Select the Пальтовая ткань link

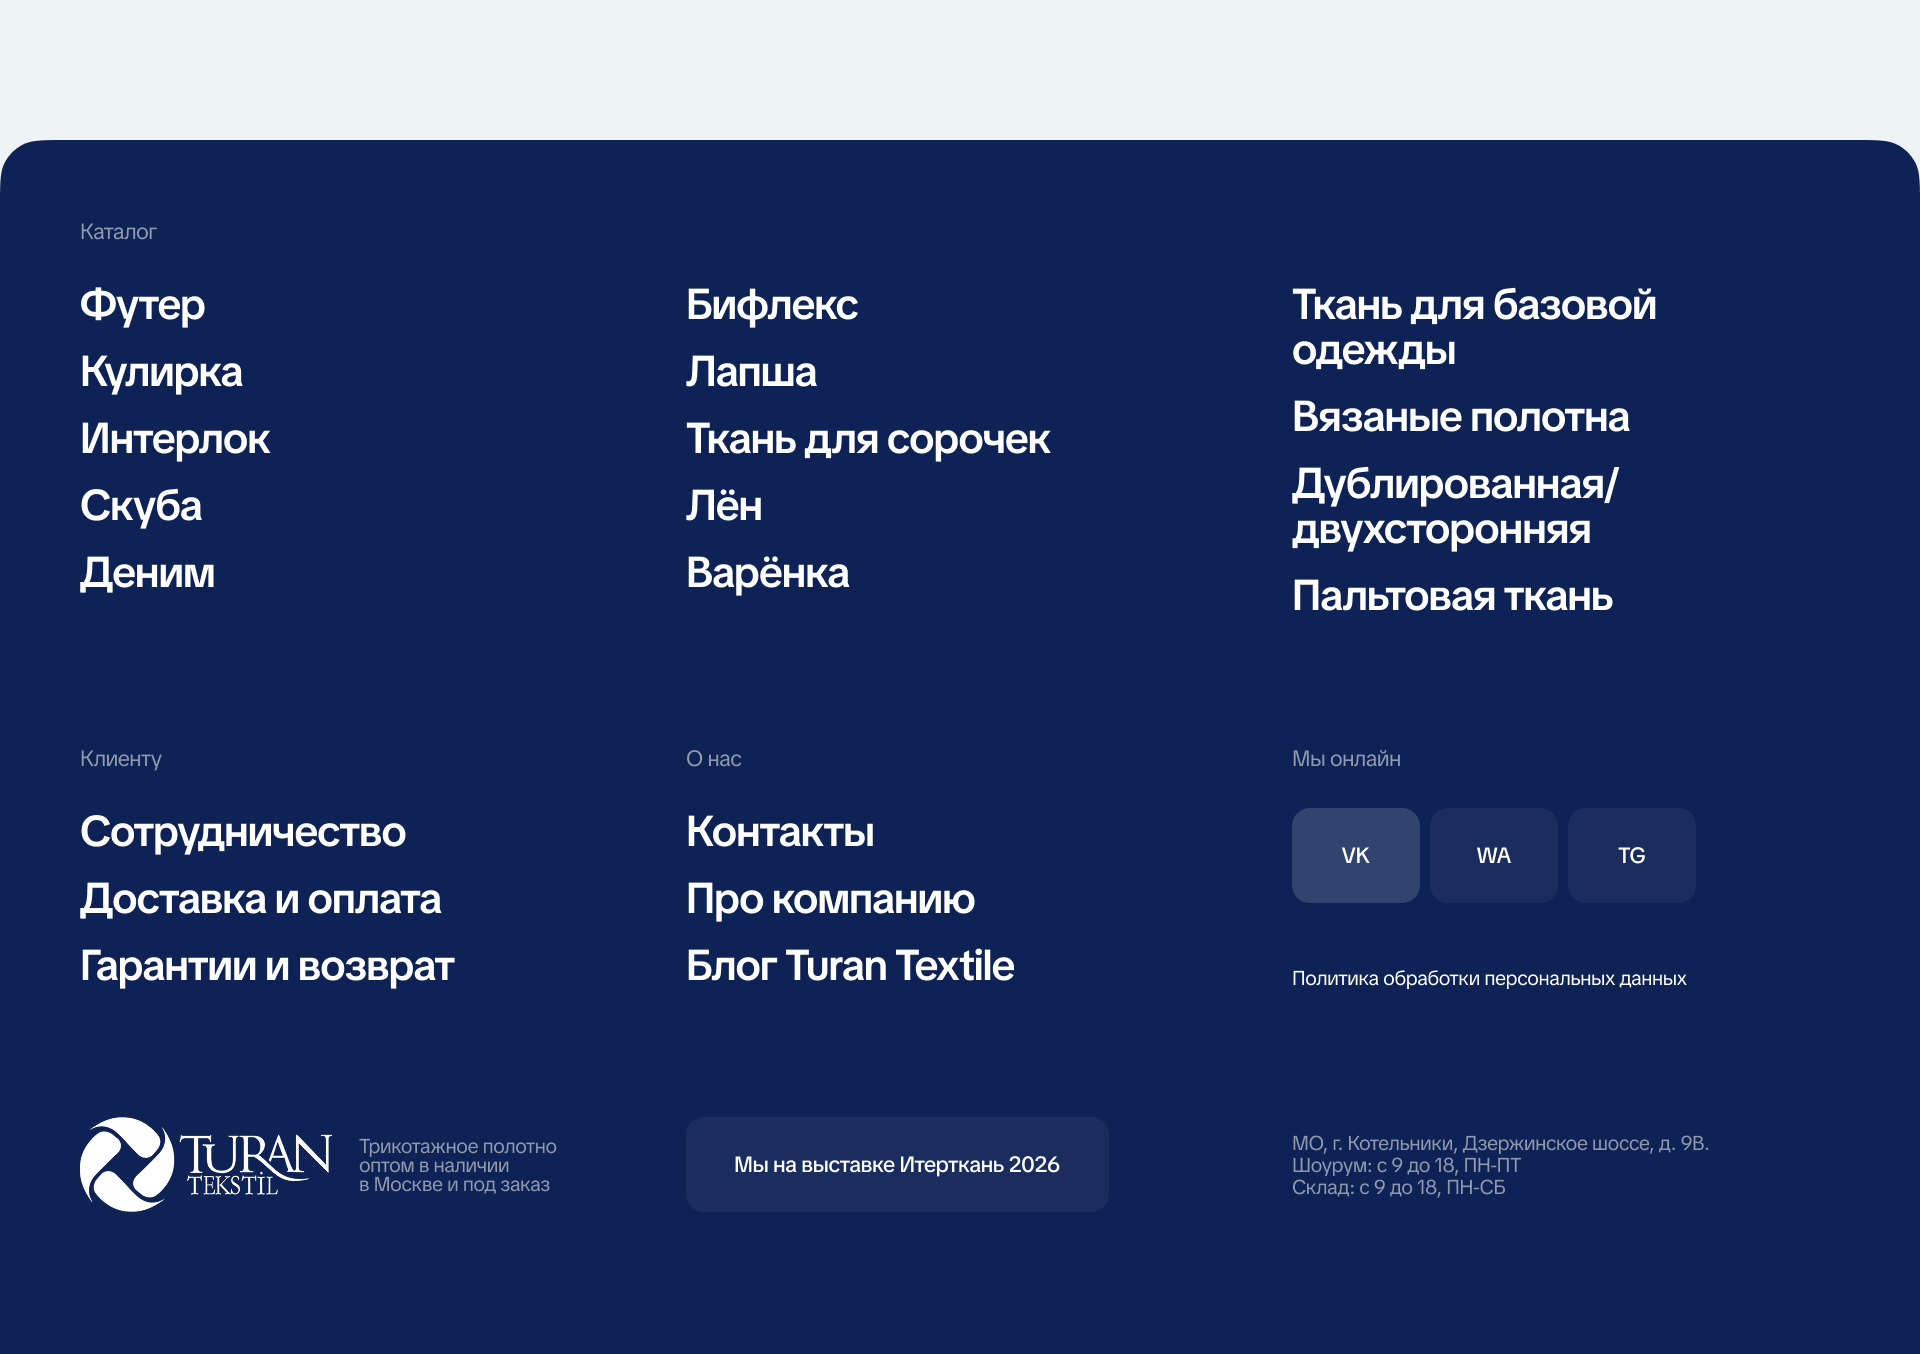[x=1452, y=597]
